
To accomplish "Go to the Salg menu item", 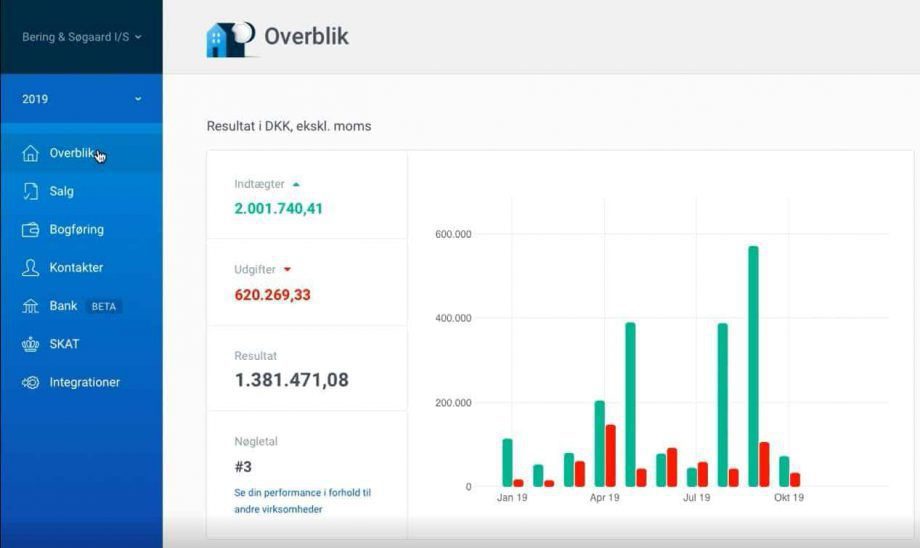I will (x=82, y=191).
